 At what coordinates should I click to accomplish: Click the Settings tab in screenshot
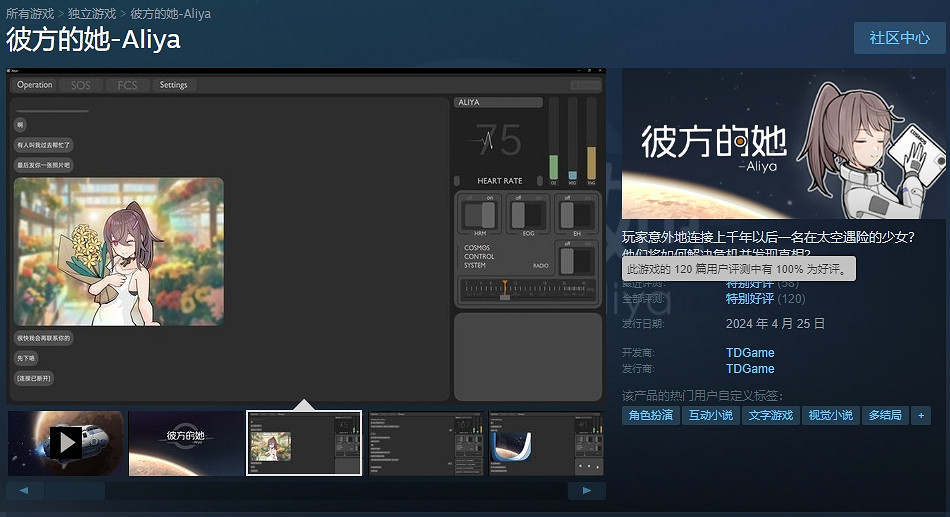coord(173,85)
